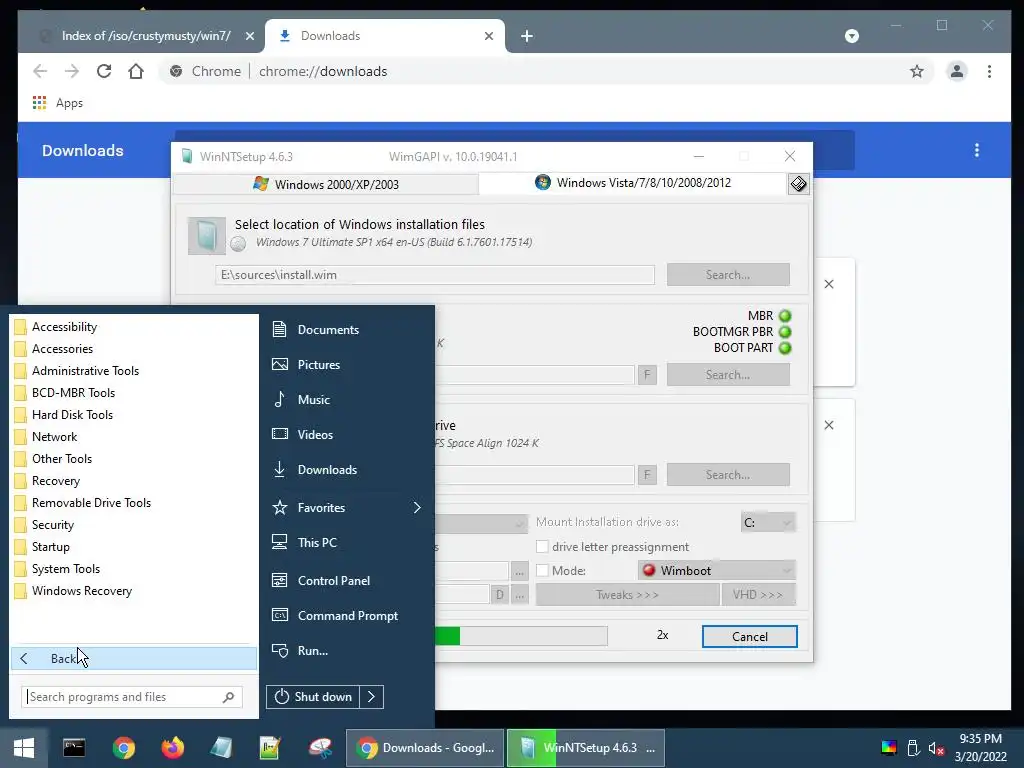Screen dimensions: 1024x768
Task: Open the Security folder
Action: click(x=52, y=525)
